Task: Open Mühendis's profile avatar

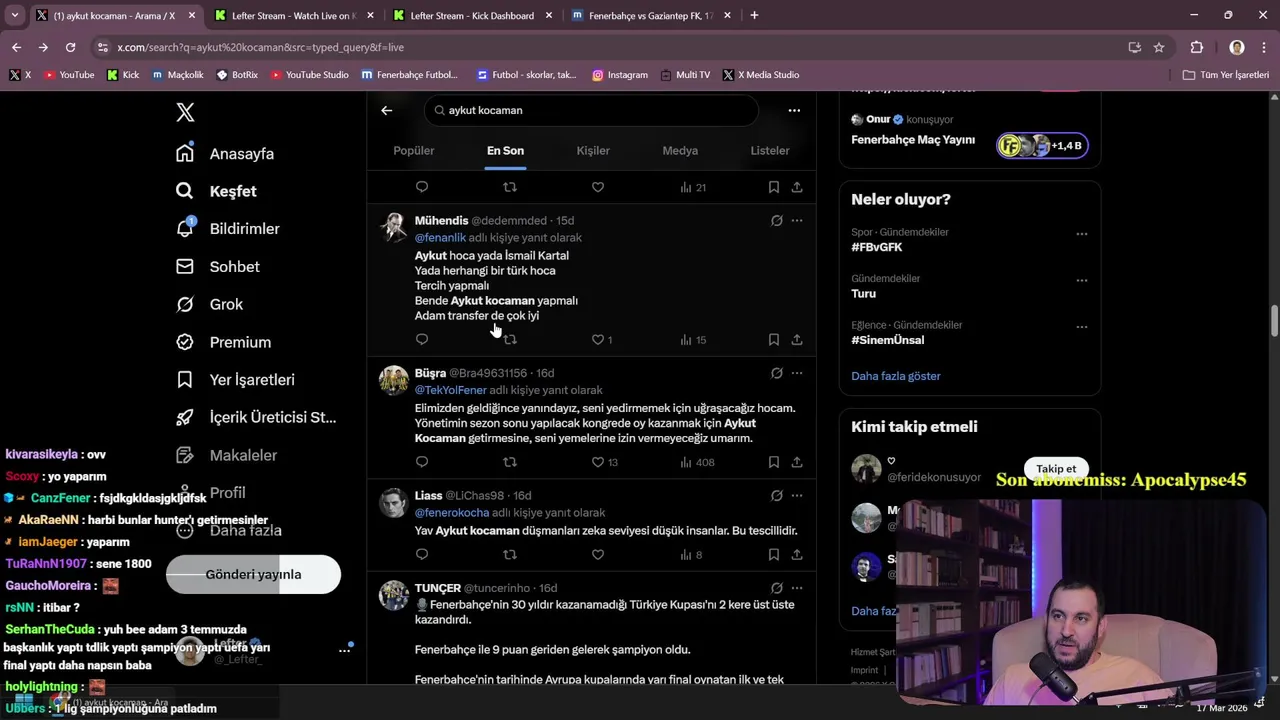Action: click(393, 227)
